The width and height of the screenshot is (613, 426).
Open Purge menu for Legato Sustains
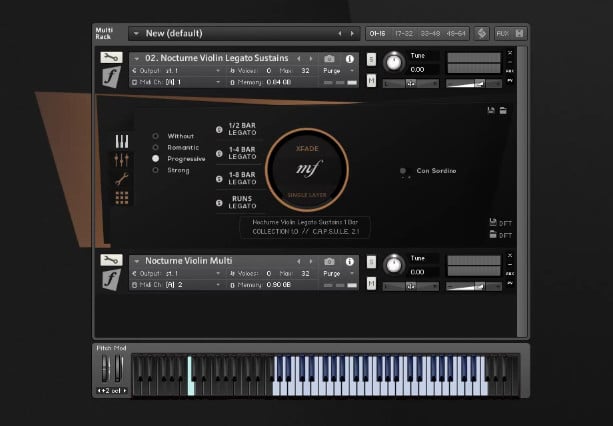pyautogui.click(x=339, y=71)
